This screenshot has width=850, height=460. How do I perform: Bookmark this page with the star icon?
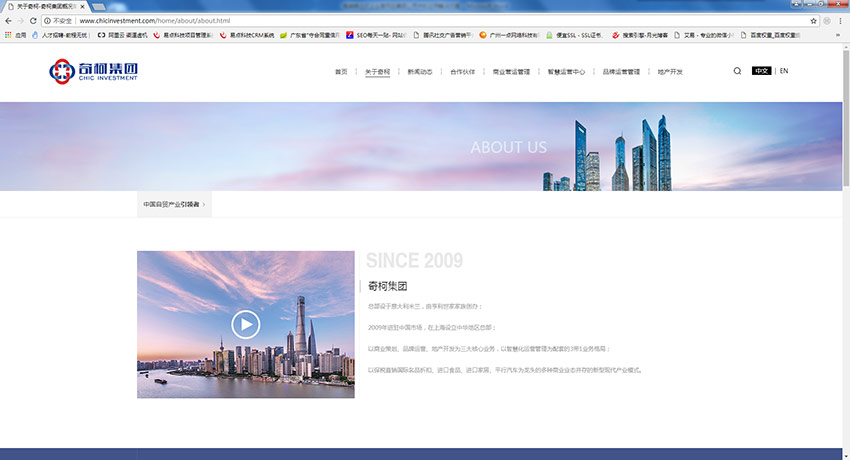click(x=814, y=21)
